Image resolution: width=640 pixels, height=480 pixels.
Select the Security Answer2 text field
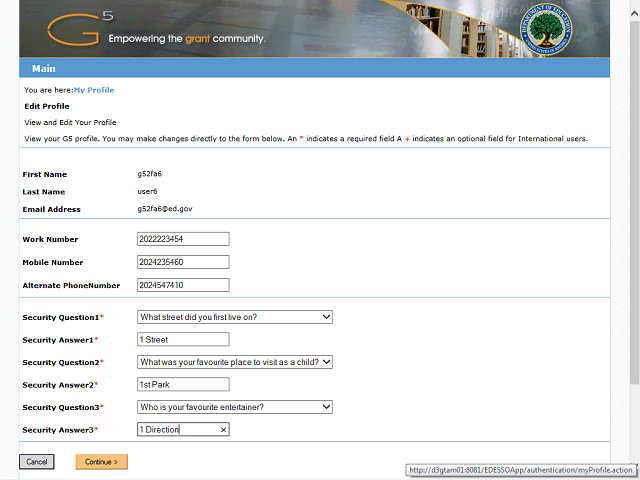(183, 385)
